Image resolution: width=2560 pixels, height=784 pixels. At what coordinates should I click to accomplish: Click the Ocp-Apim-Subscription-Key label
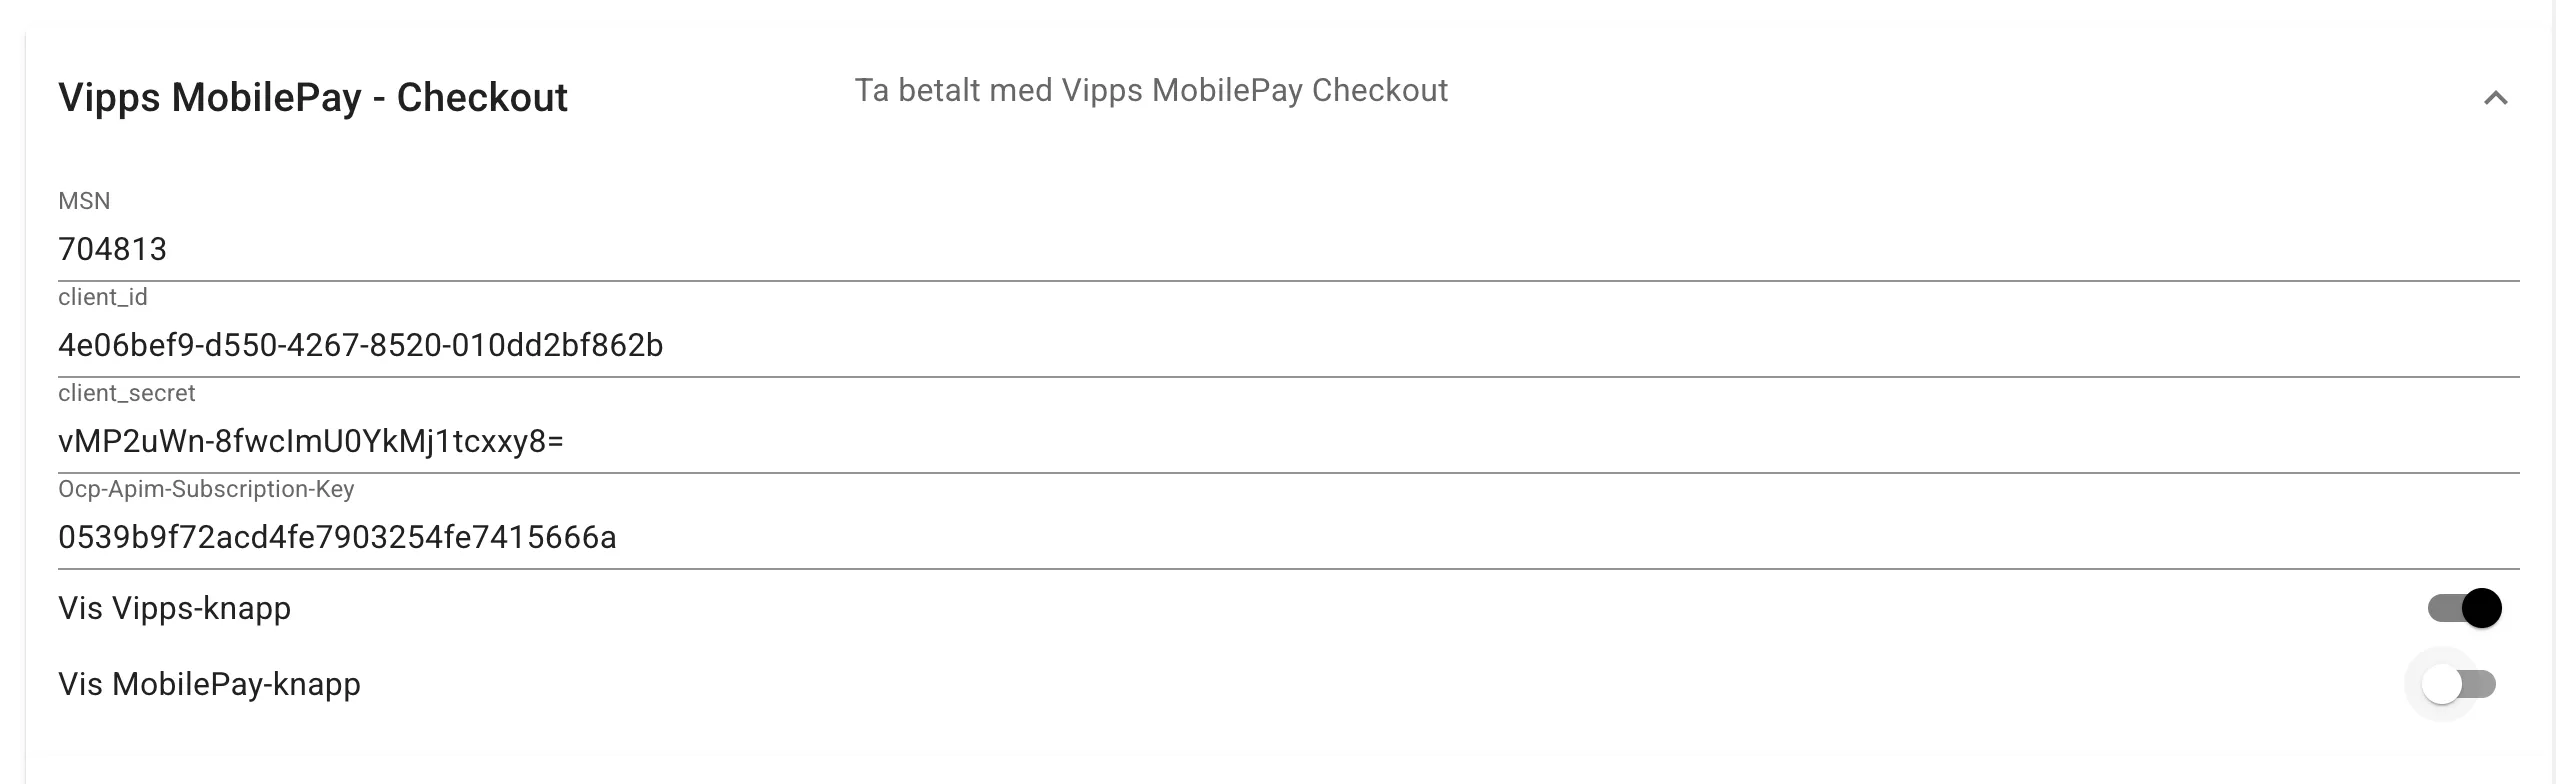(x=208, y=489)
